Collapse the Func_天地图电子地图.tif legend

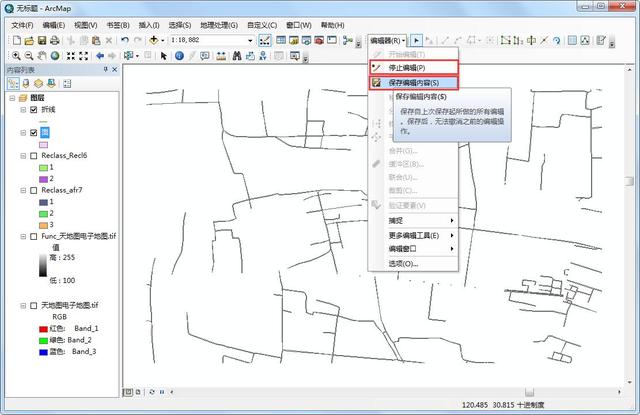click(x=23, y=236)
